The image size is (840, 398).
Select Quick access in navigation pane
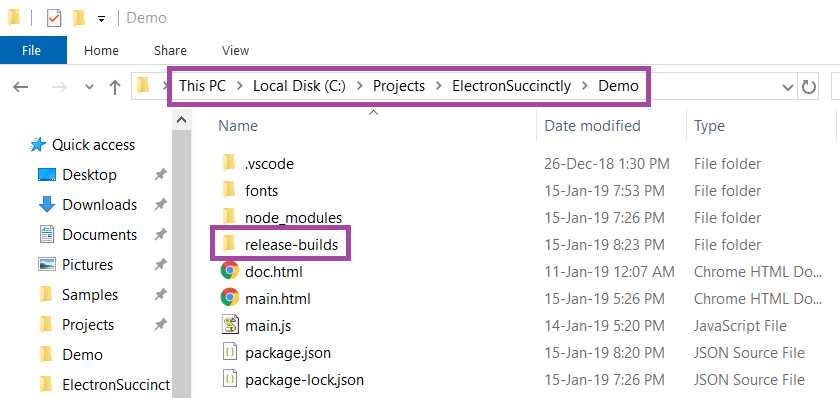point(93,145)
